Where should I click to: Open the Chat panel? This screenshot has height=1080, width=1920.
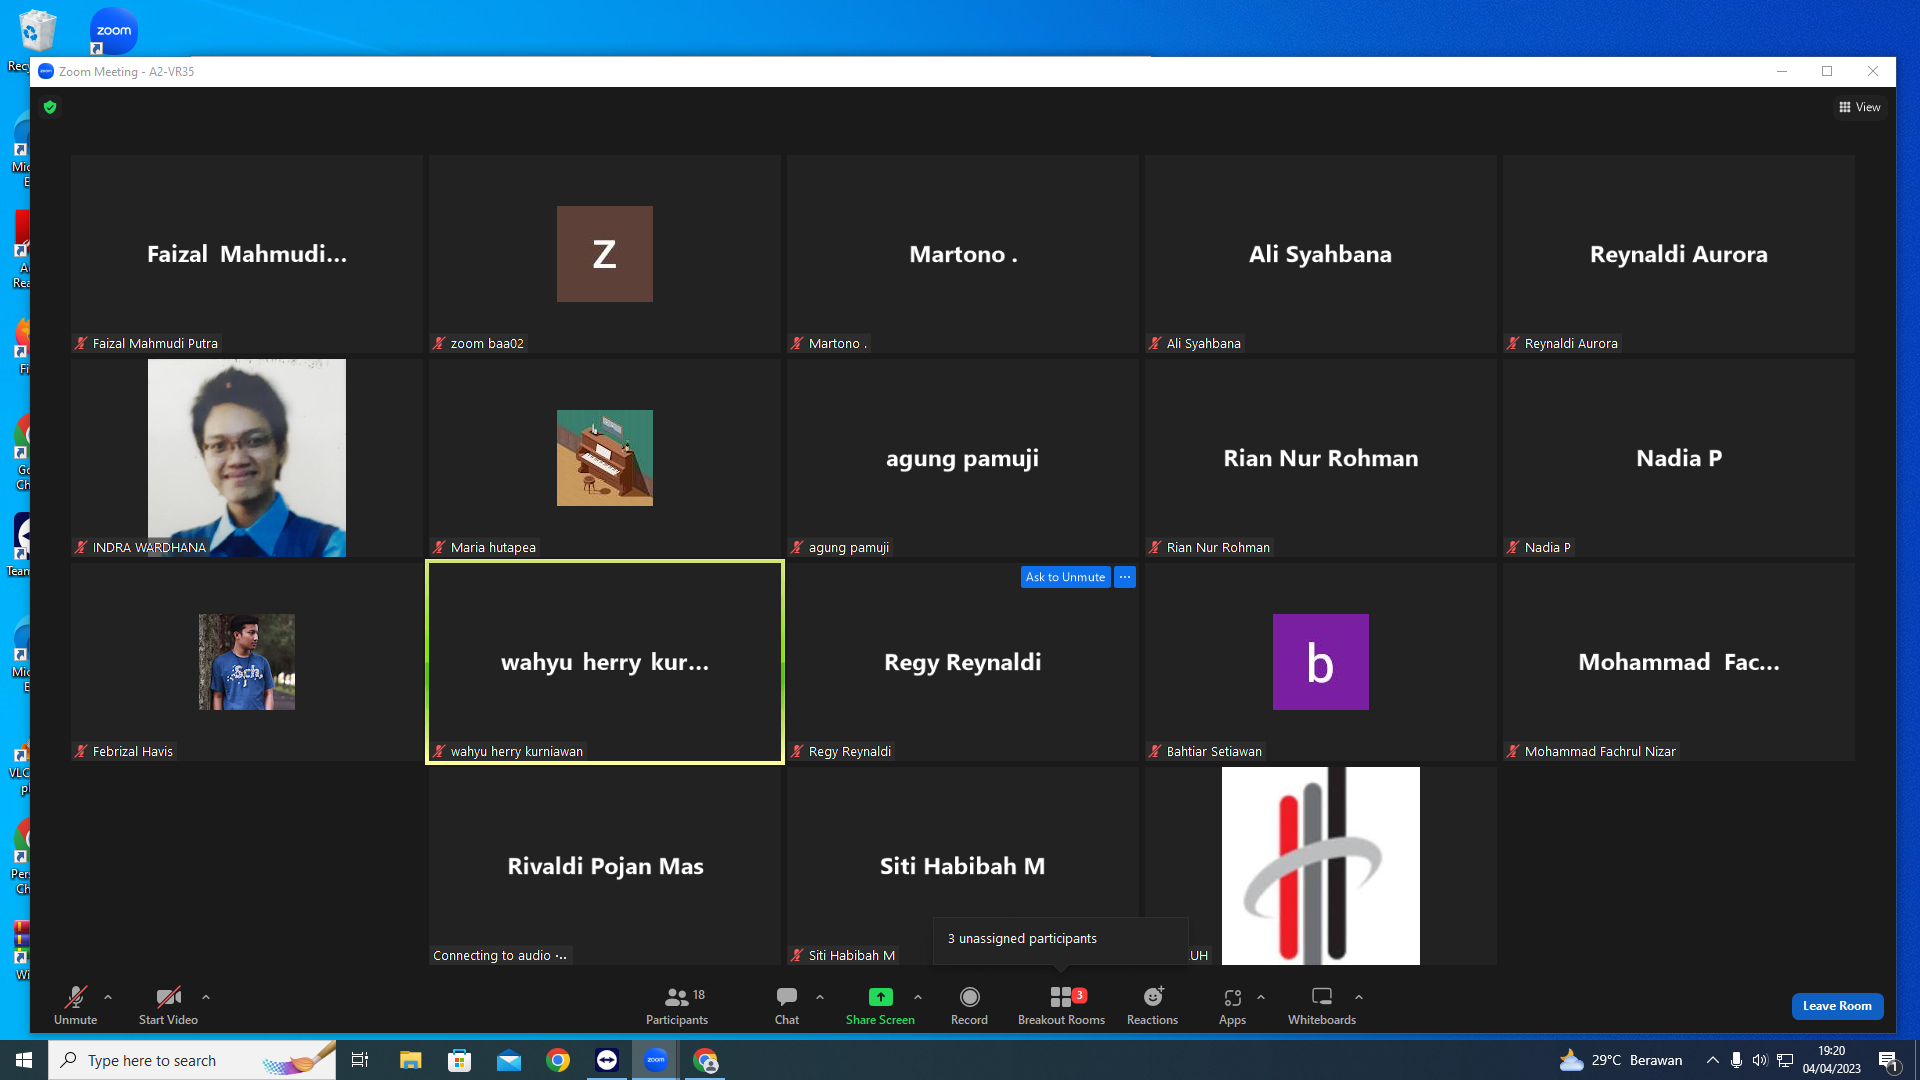(x=787, y=1005)
